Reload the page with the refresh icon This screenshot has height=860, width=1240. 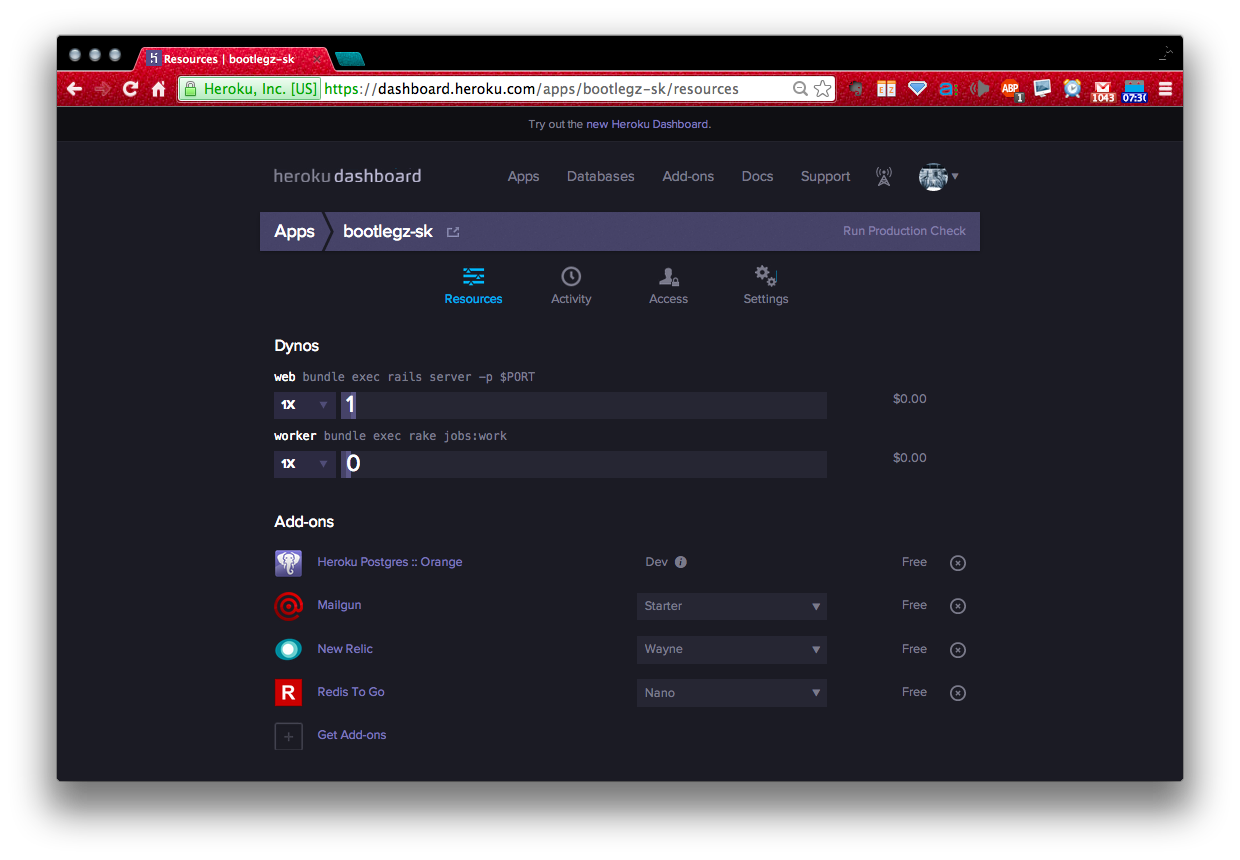pyautogui.click(x=130, y=89)
